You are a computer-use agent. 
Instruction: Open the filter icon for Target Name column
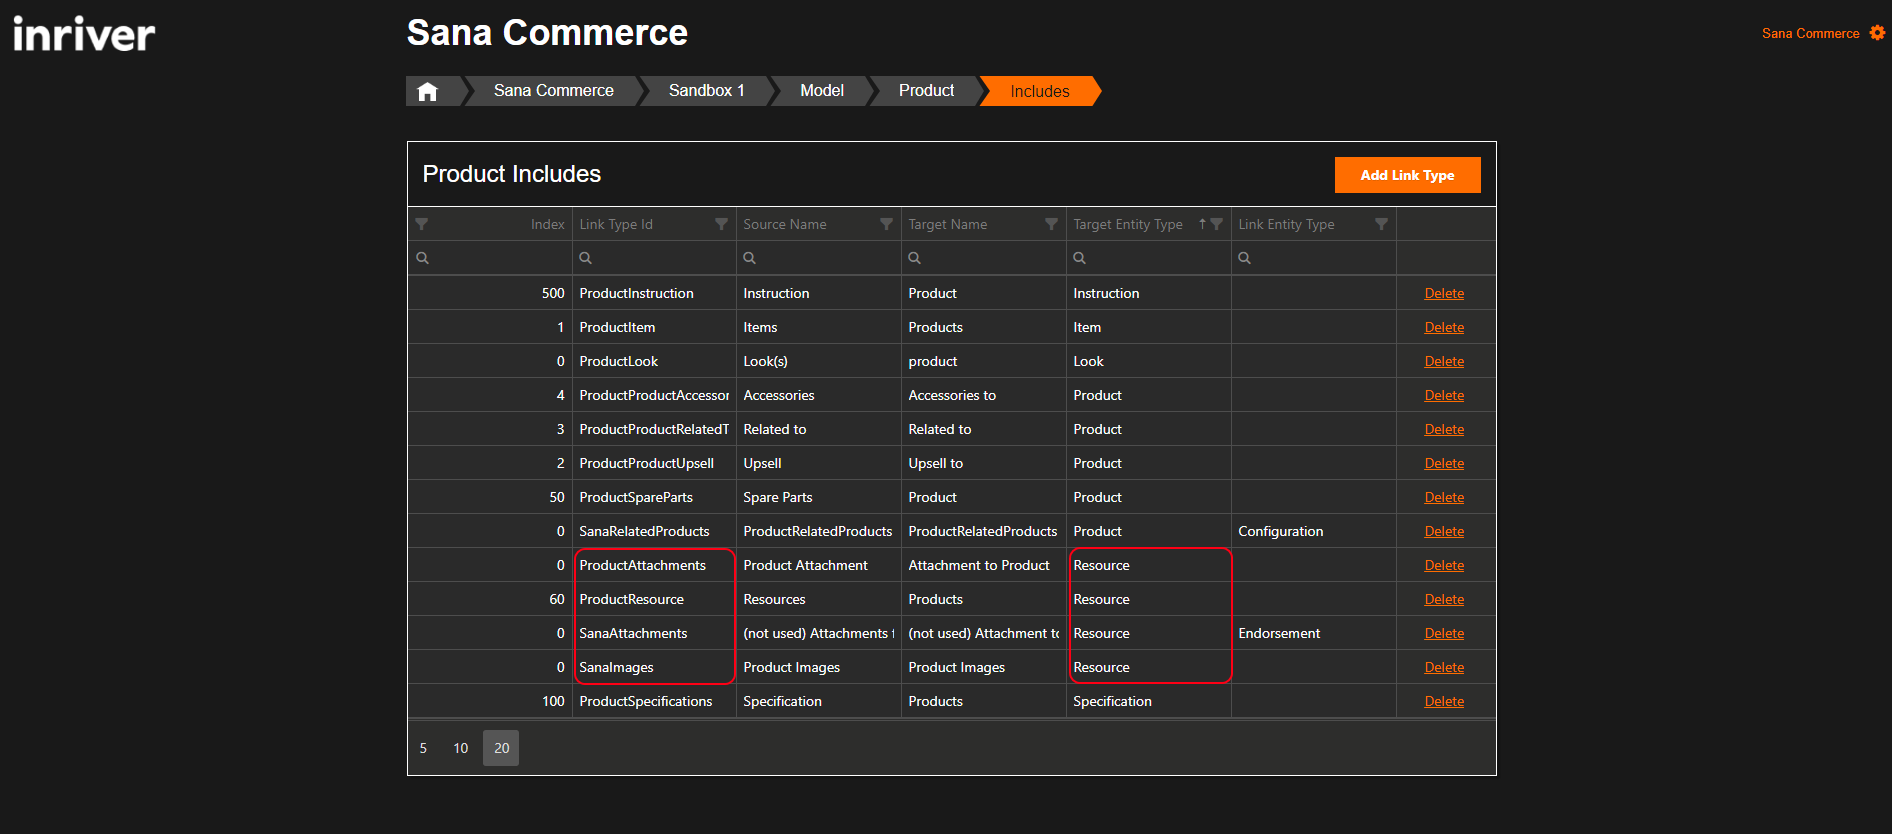1051,224
